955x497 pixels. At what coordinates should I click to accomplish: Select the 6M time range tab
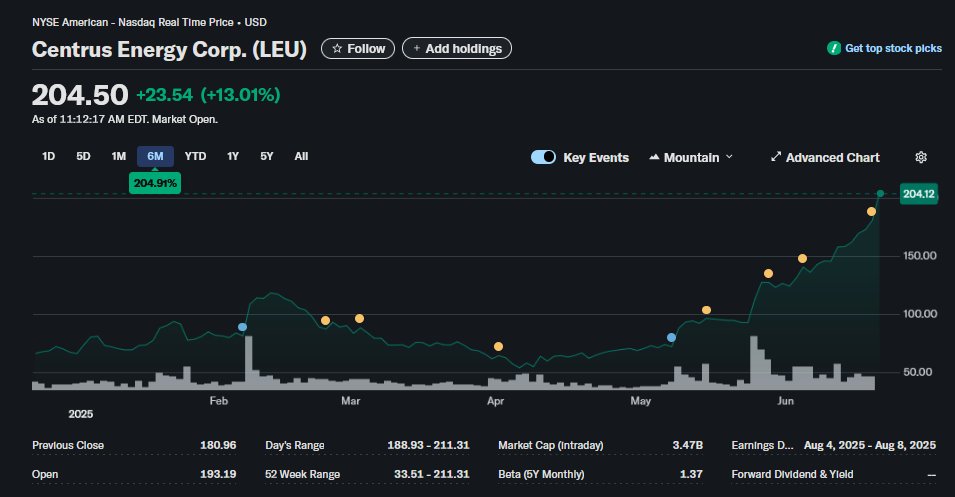(155, 157)
